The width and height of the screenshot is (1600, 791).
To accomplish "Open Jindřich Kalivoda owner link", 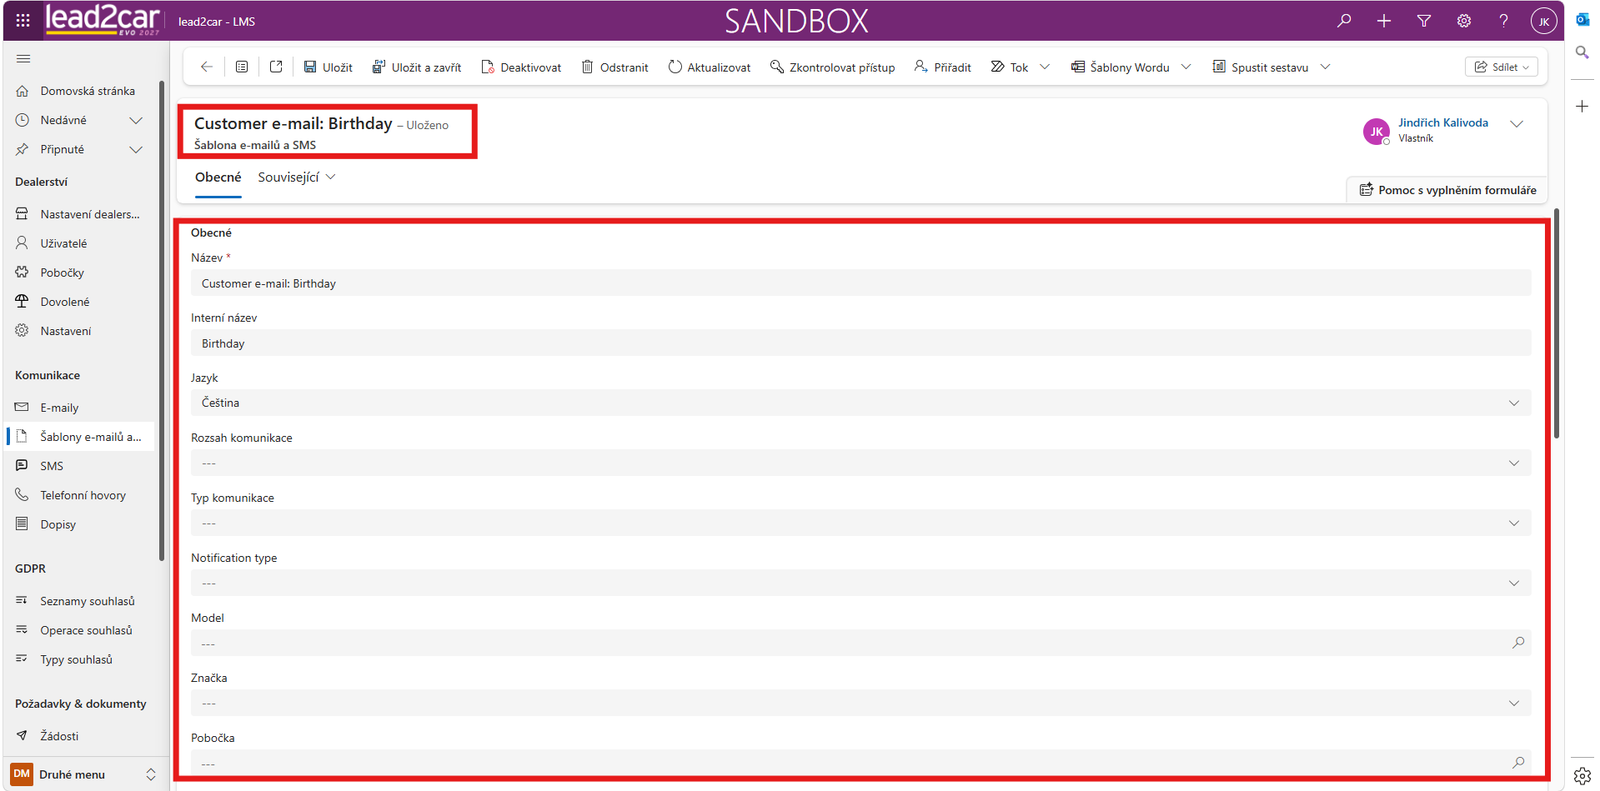I will 1442,123.
